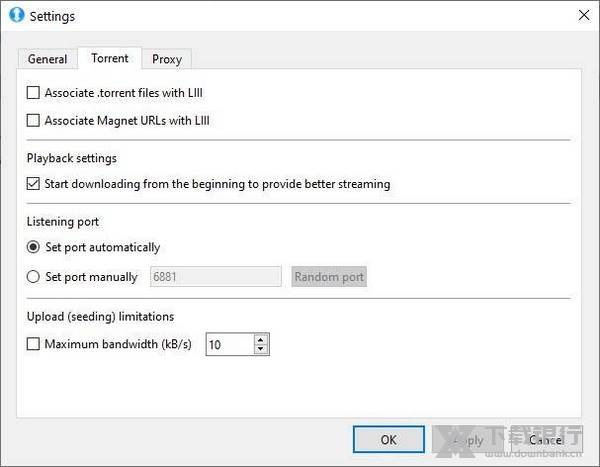Select the Torrent tab
Screen dimensions: 600x467
tap(110, 58)
